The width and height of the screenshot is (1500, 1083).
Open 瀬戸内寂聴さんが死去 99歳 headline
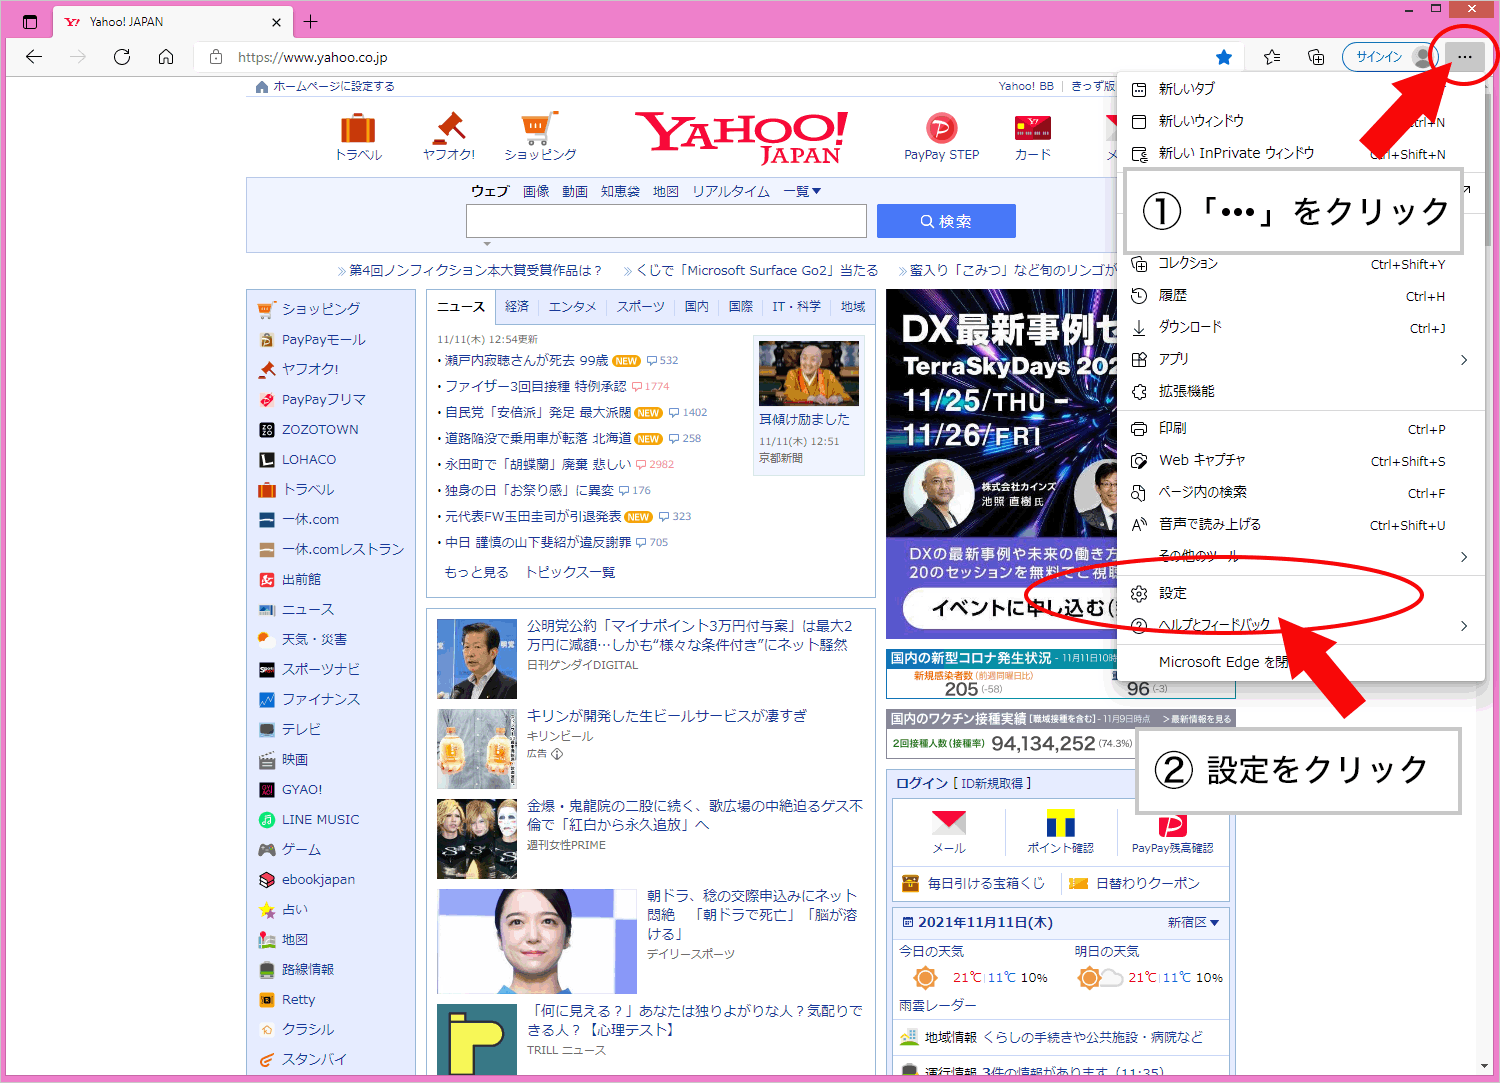526,361
